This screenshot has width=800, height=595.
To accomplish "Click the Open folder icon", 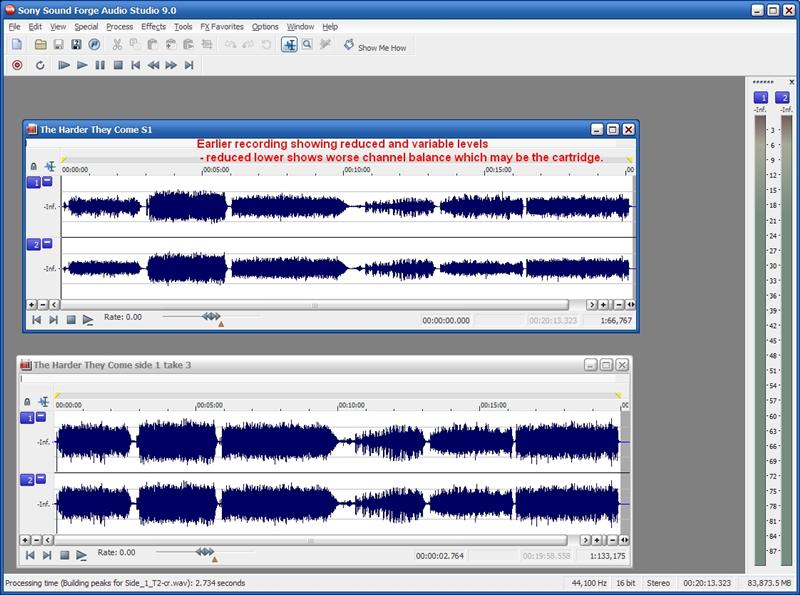I will click(x=40, y=45).
